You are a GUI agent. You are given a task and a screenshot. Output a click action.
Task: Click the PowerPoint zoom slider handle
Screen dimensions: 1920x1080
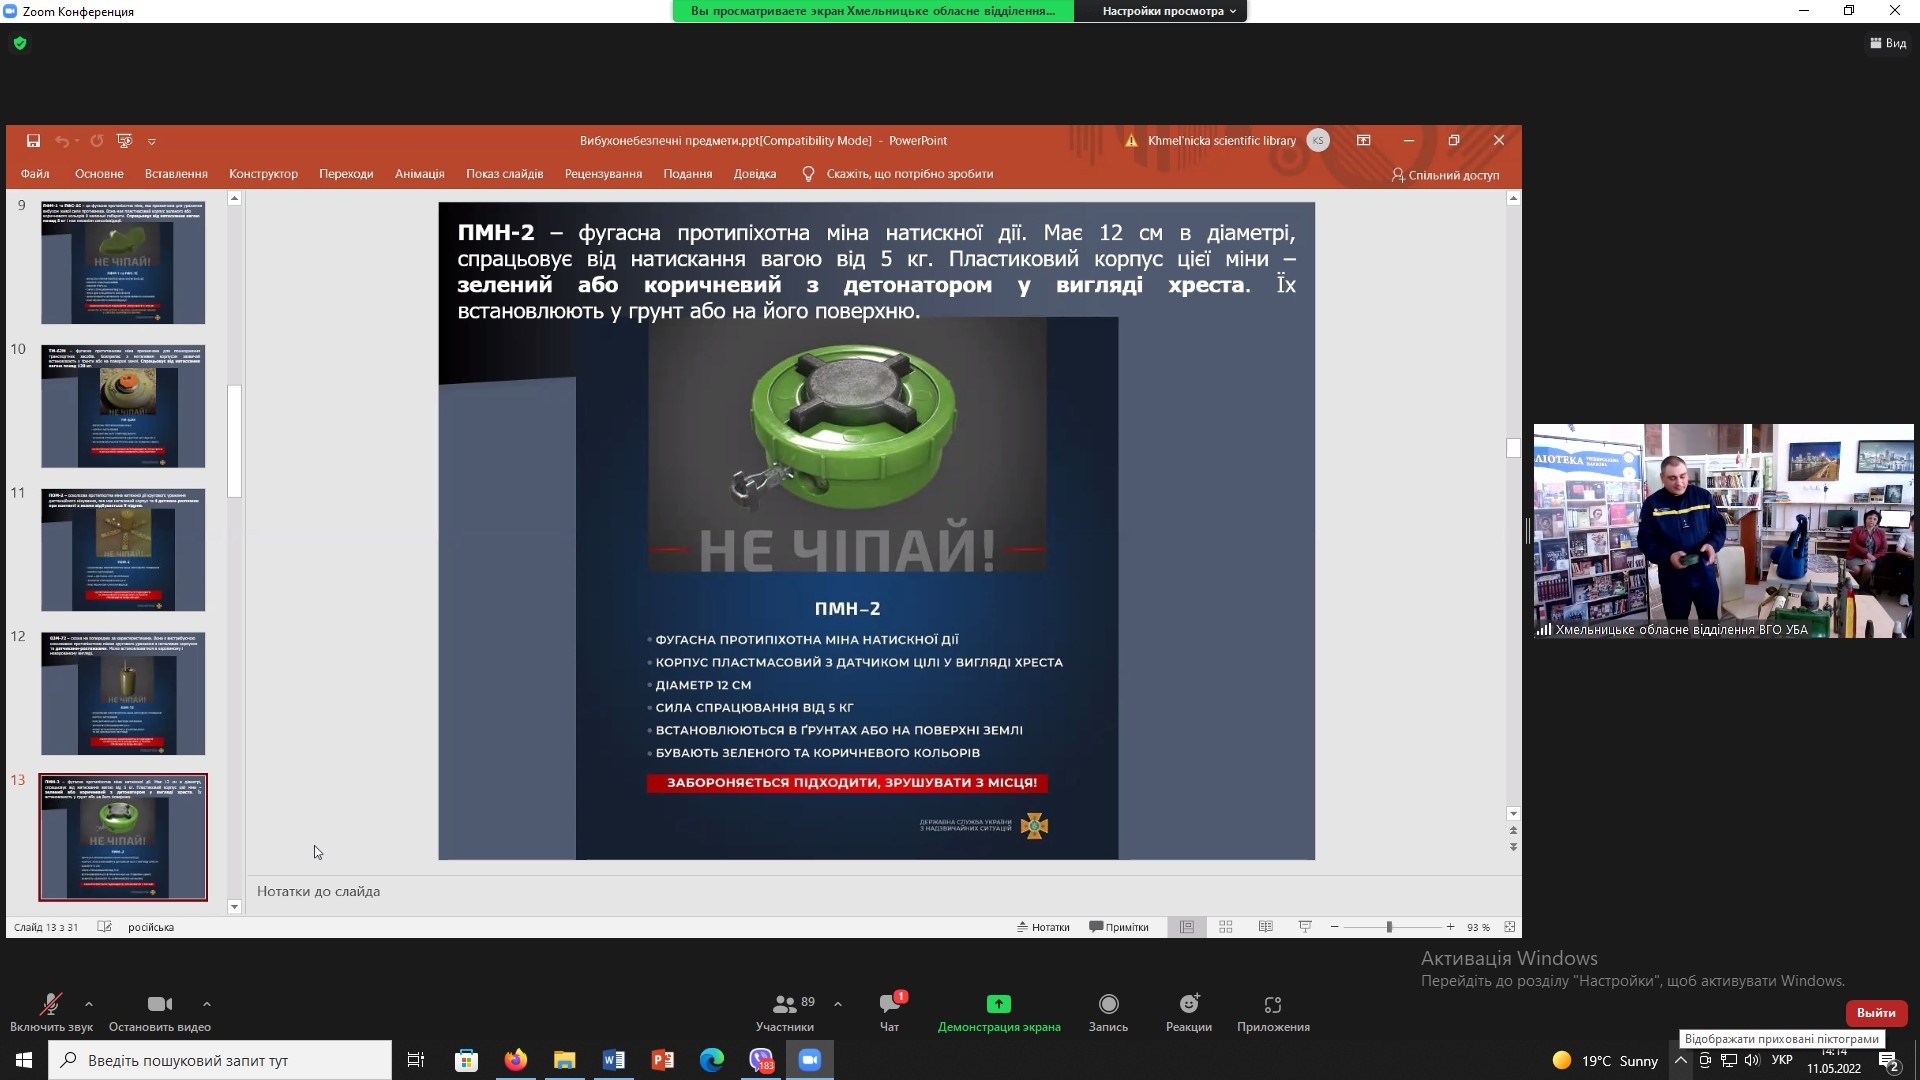1389,927
